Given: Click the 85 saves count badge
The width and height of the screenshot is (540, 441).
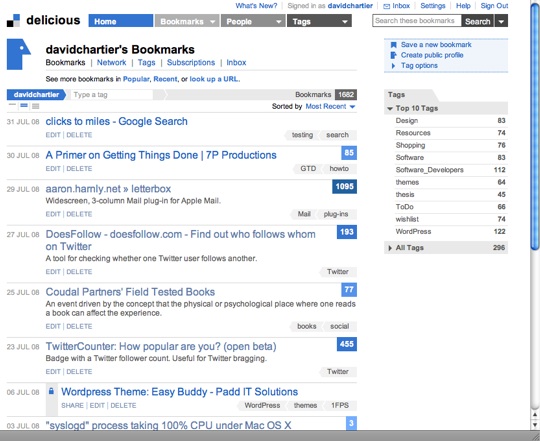Looking at the screenshot, I should (349, 153).
